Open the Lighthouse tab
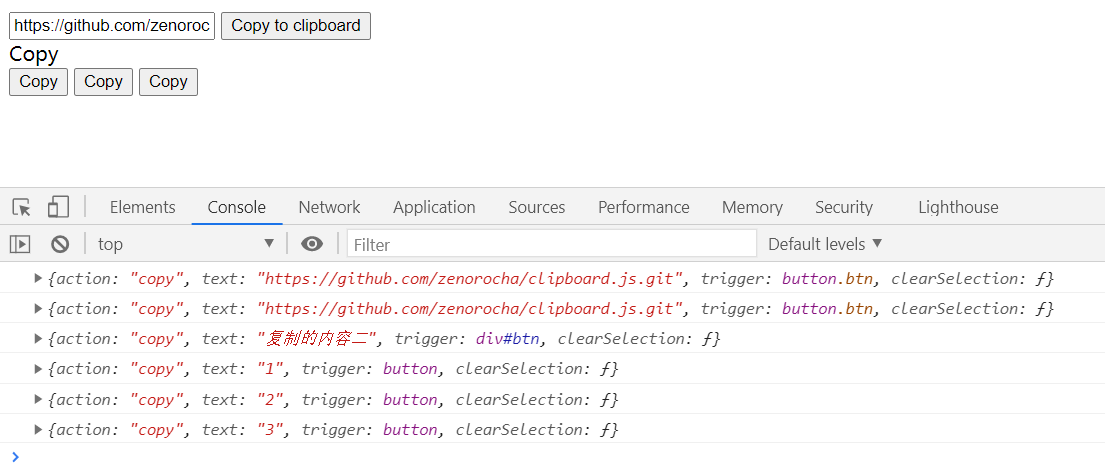The width and height of the screenshot is (1105, 470). click(x=958, y=207)
